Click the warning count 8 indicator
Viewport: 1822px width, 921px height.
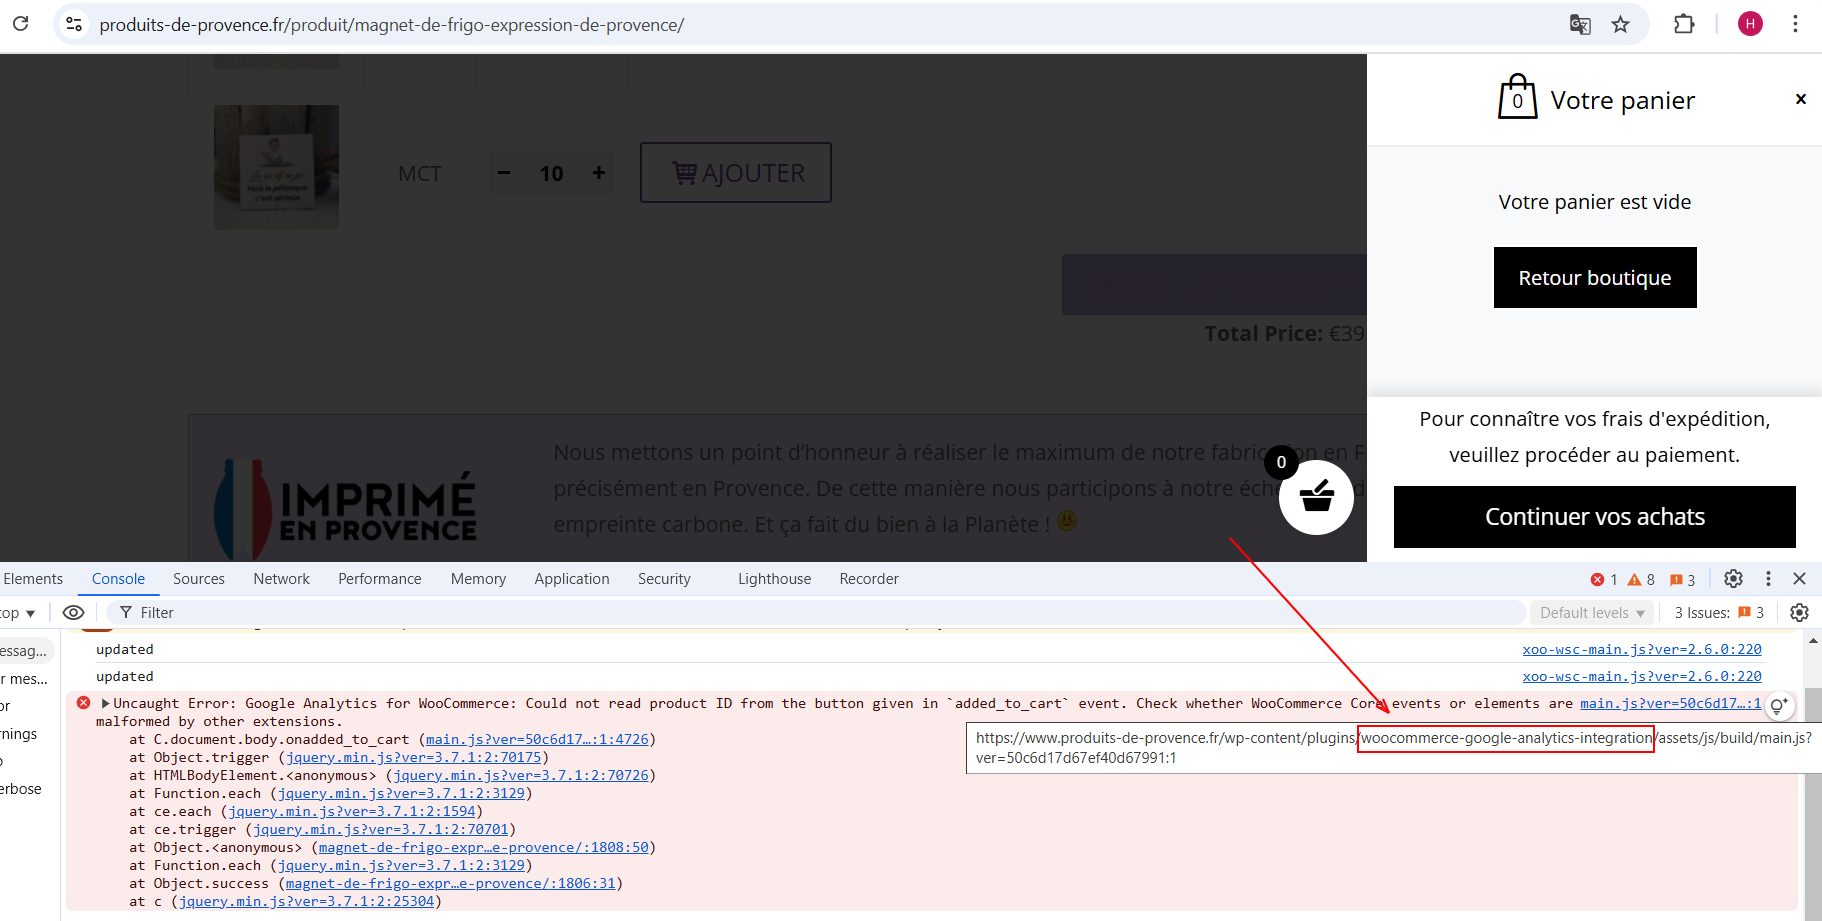pos(1641,580)
